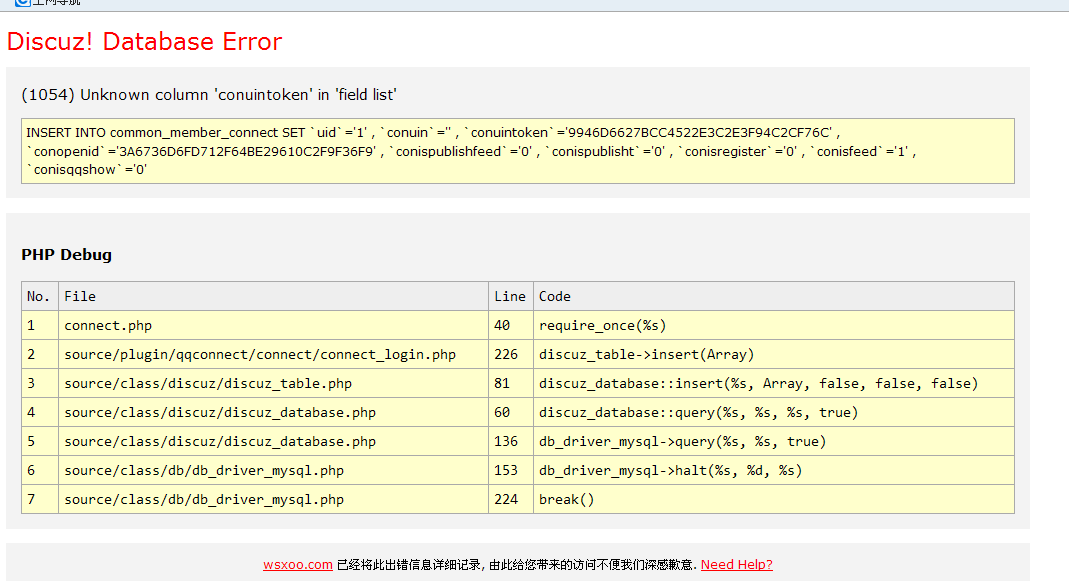Screen dimensions: 1069x581
Task: Click the Chinese apology message in footer
Action: 517,565
